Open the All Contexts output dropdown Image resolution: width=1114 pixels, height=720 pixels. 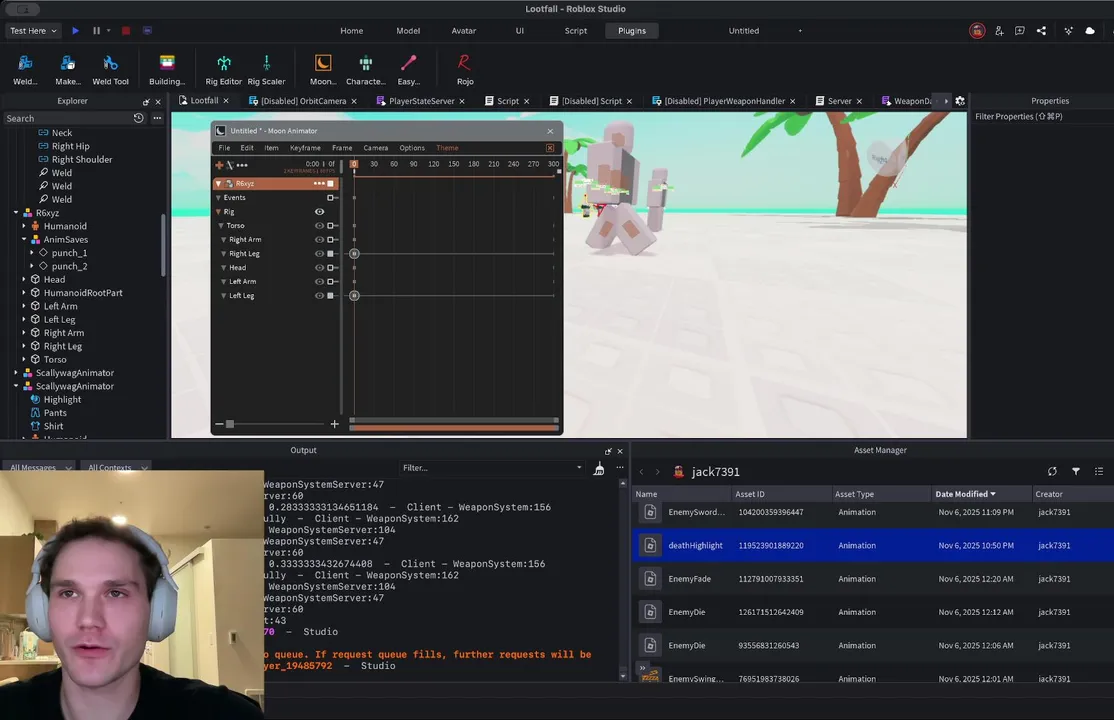tap(117, 467)
